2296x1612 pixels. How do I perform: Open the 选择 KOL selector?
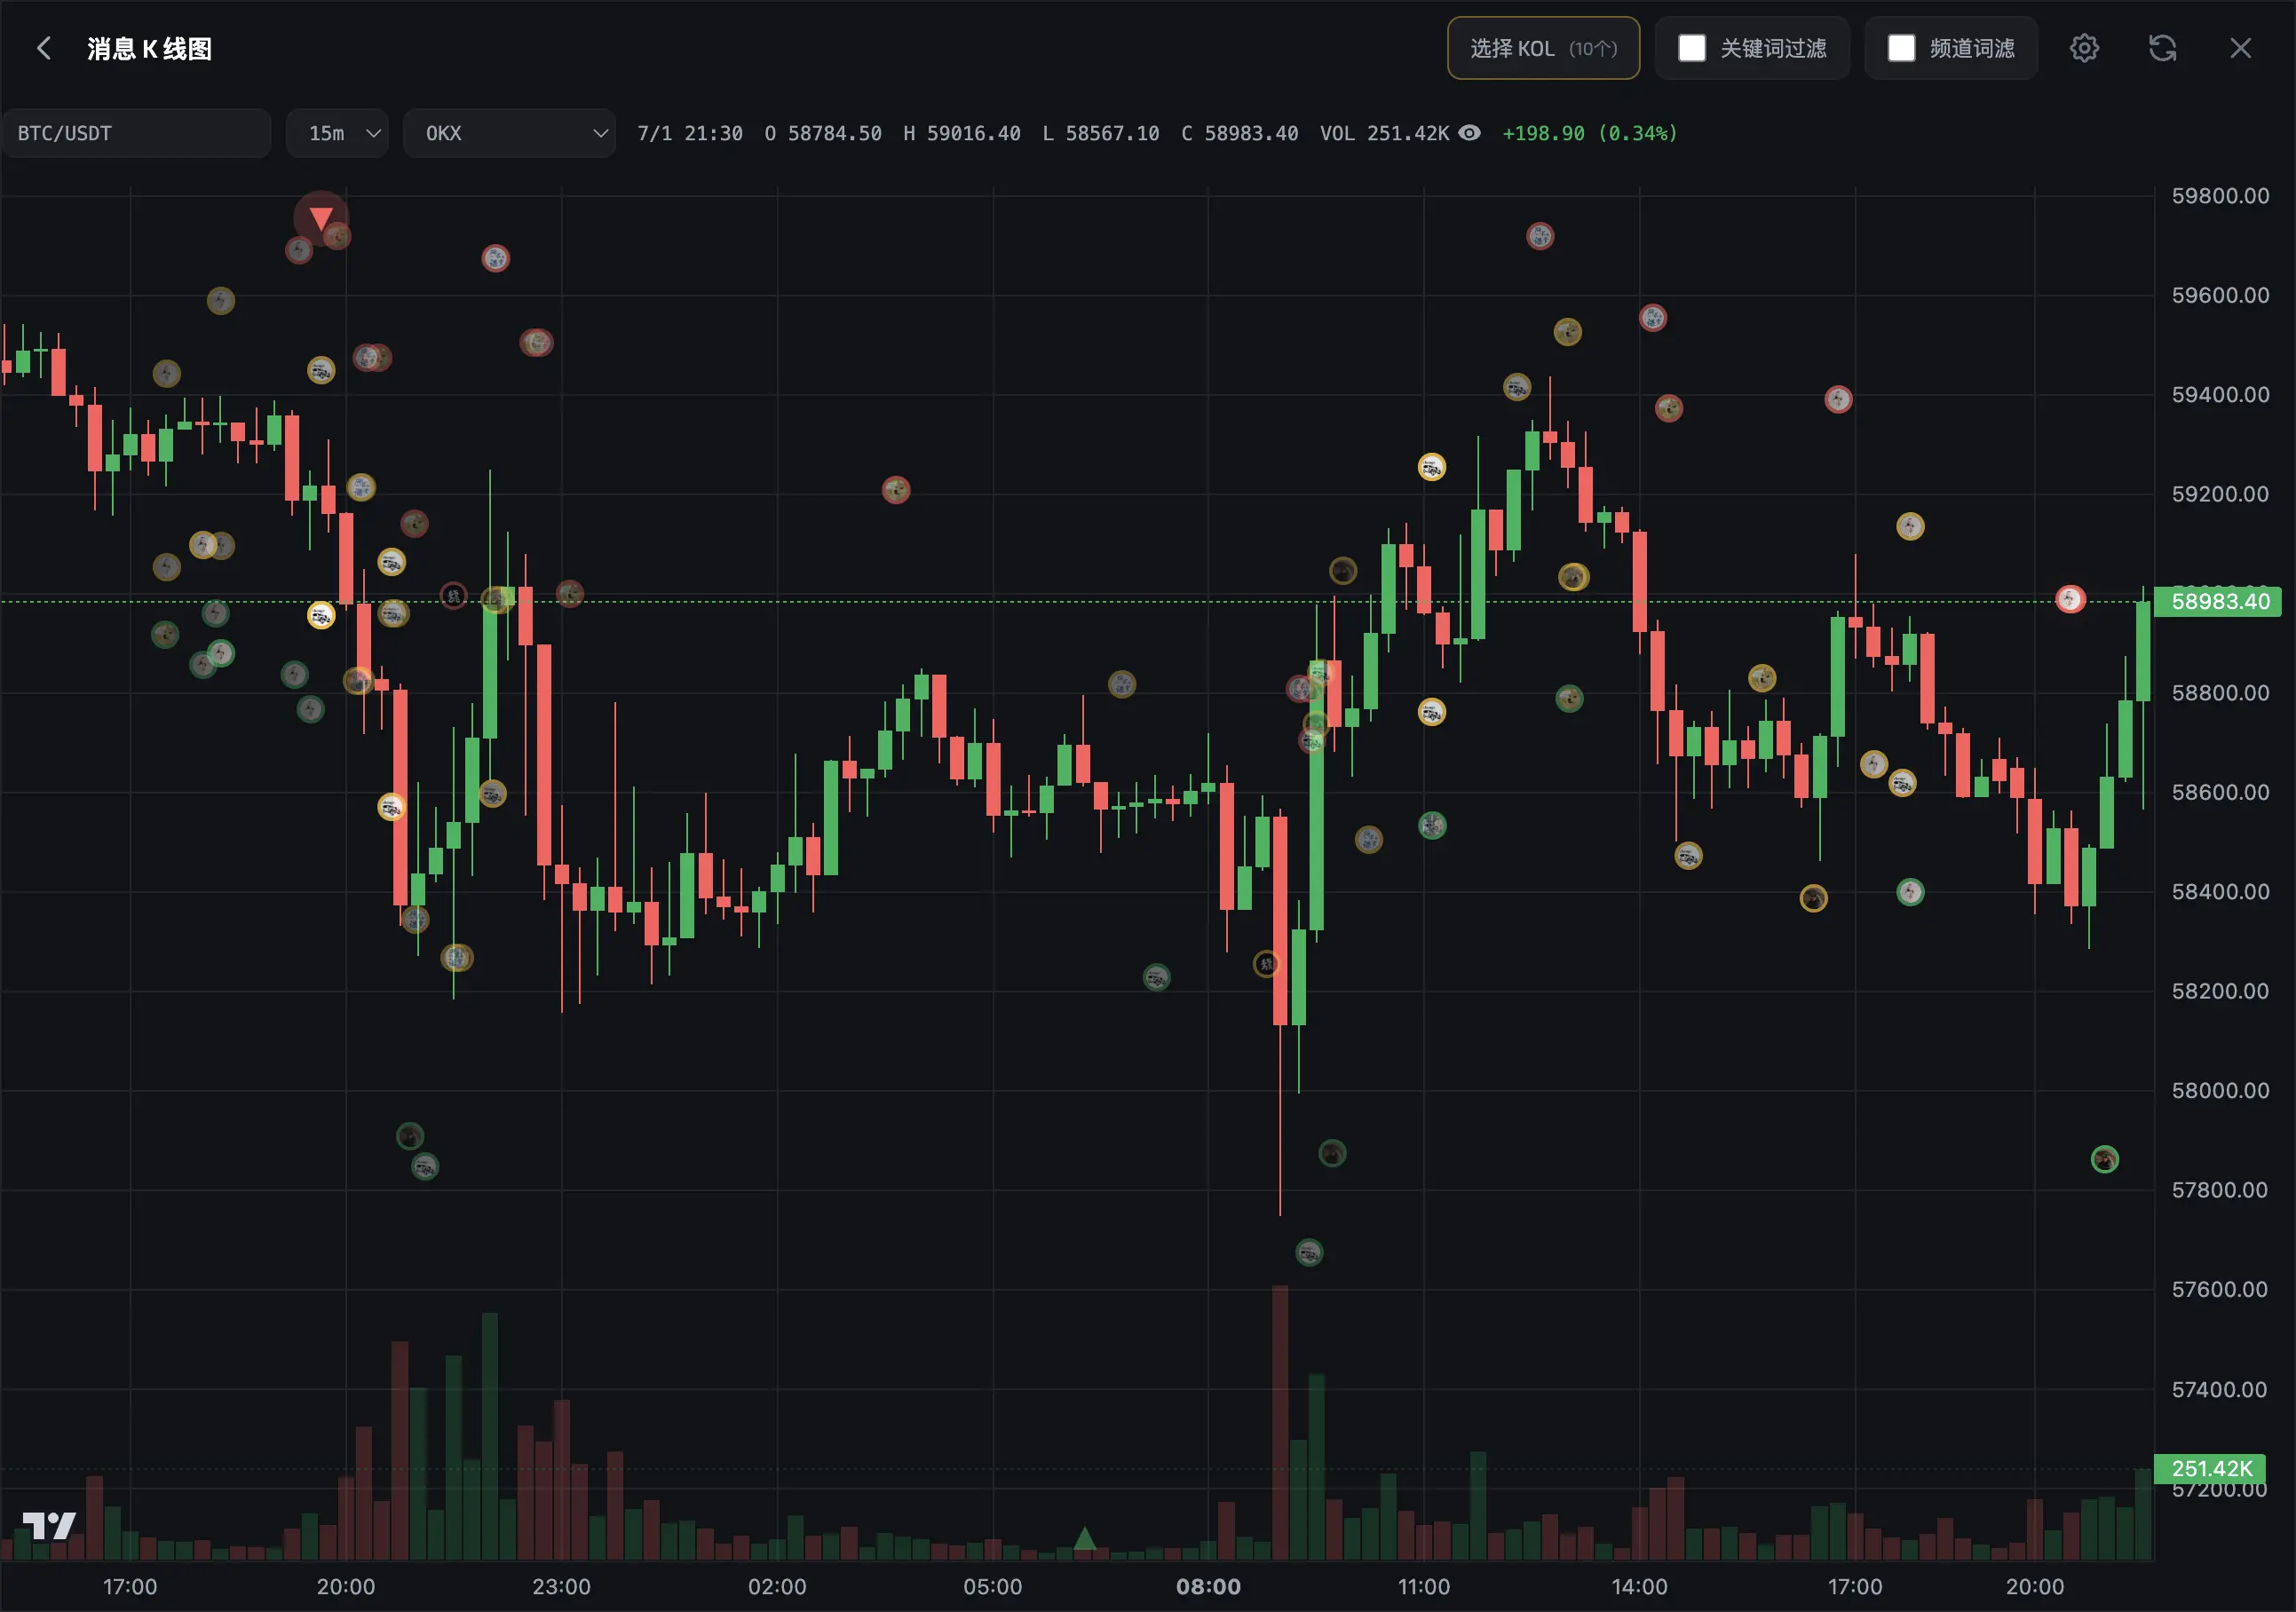pos(1543,48)
